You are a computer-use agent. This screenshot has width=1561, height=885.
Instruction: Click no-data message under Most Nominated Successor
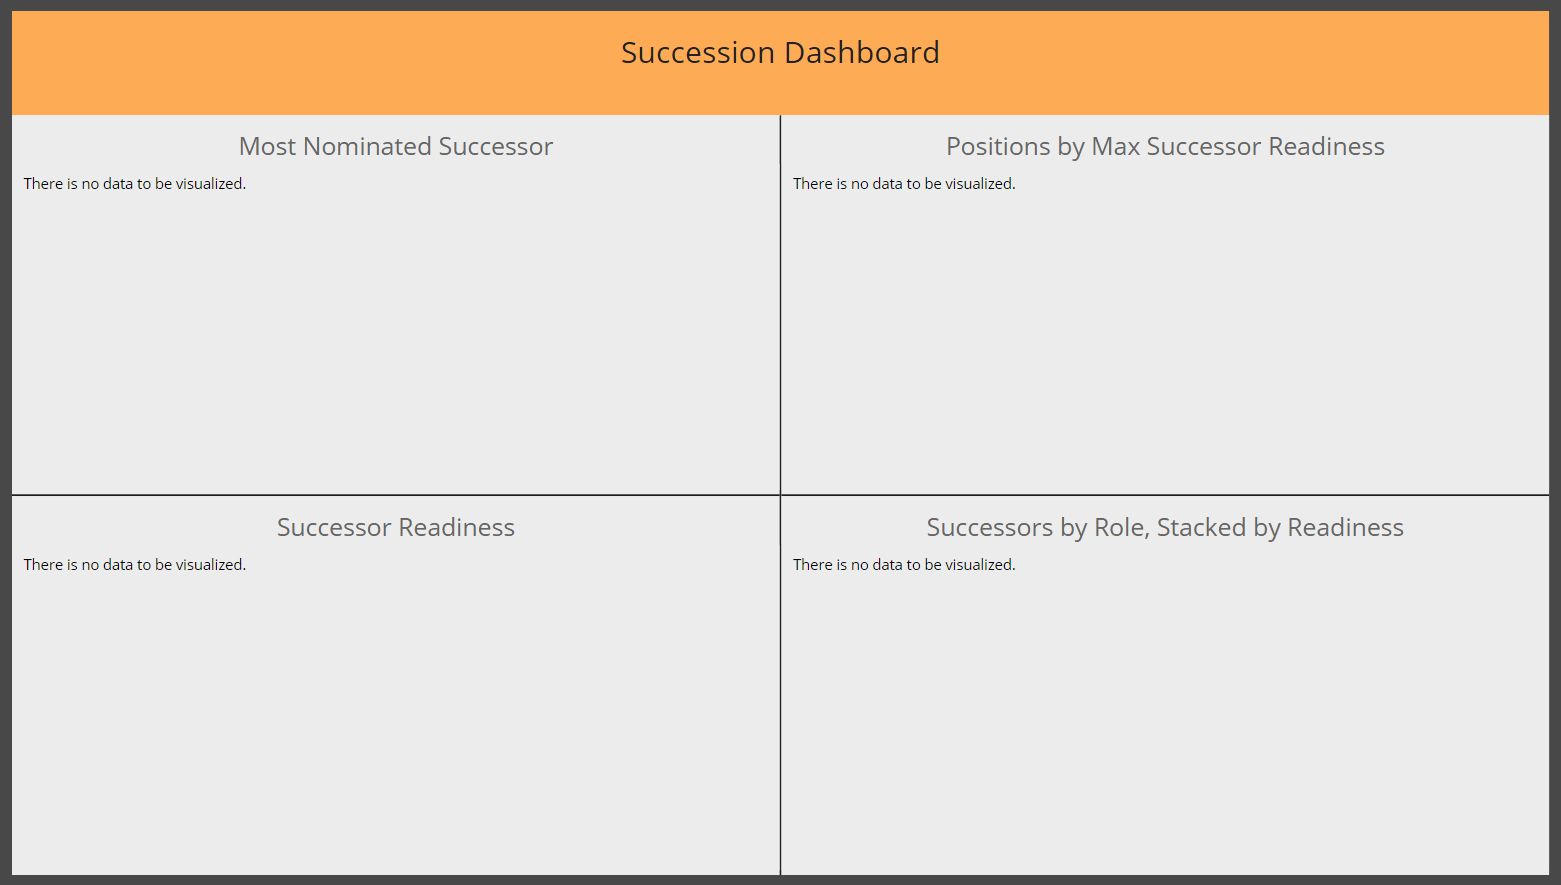[x=135, y=184]
